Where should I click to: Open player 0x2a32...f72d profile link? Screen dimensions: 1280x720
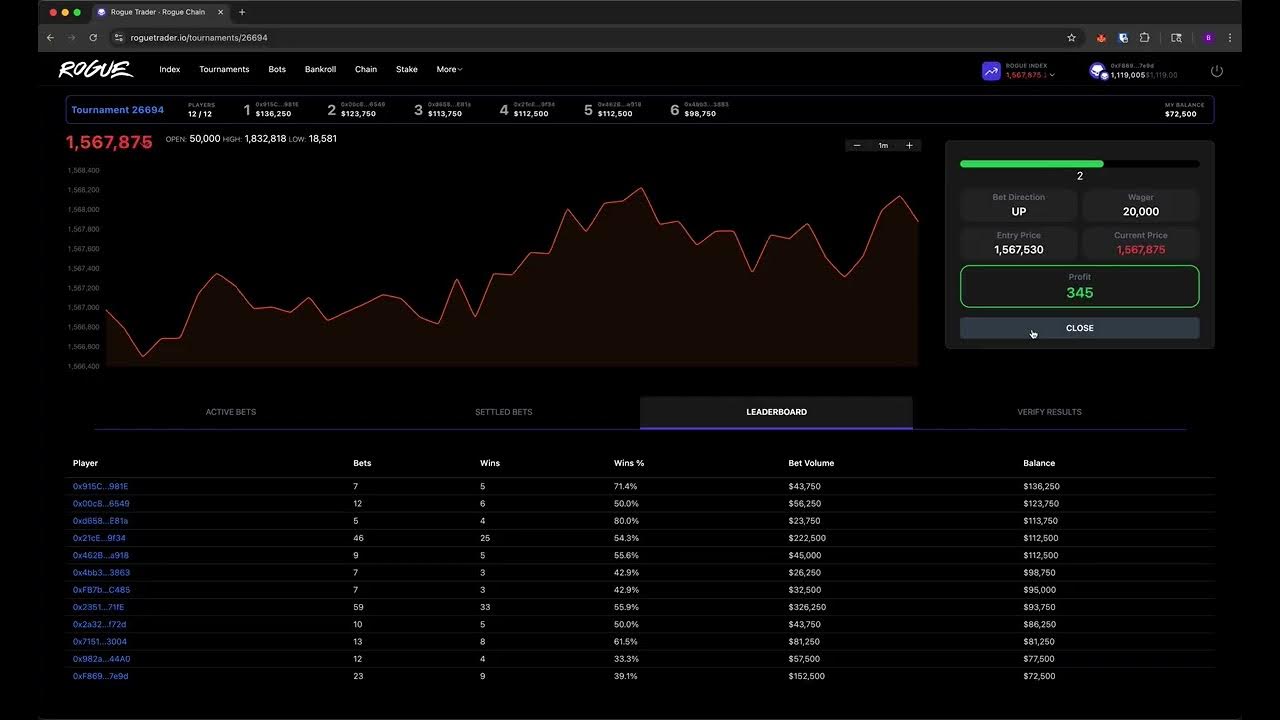point(100,624)
